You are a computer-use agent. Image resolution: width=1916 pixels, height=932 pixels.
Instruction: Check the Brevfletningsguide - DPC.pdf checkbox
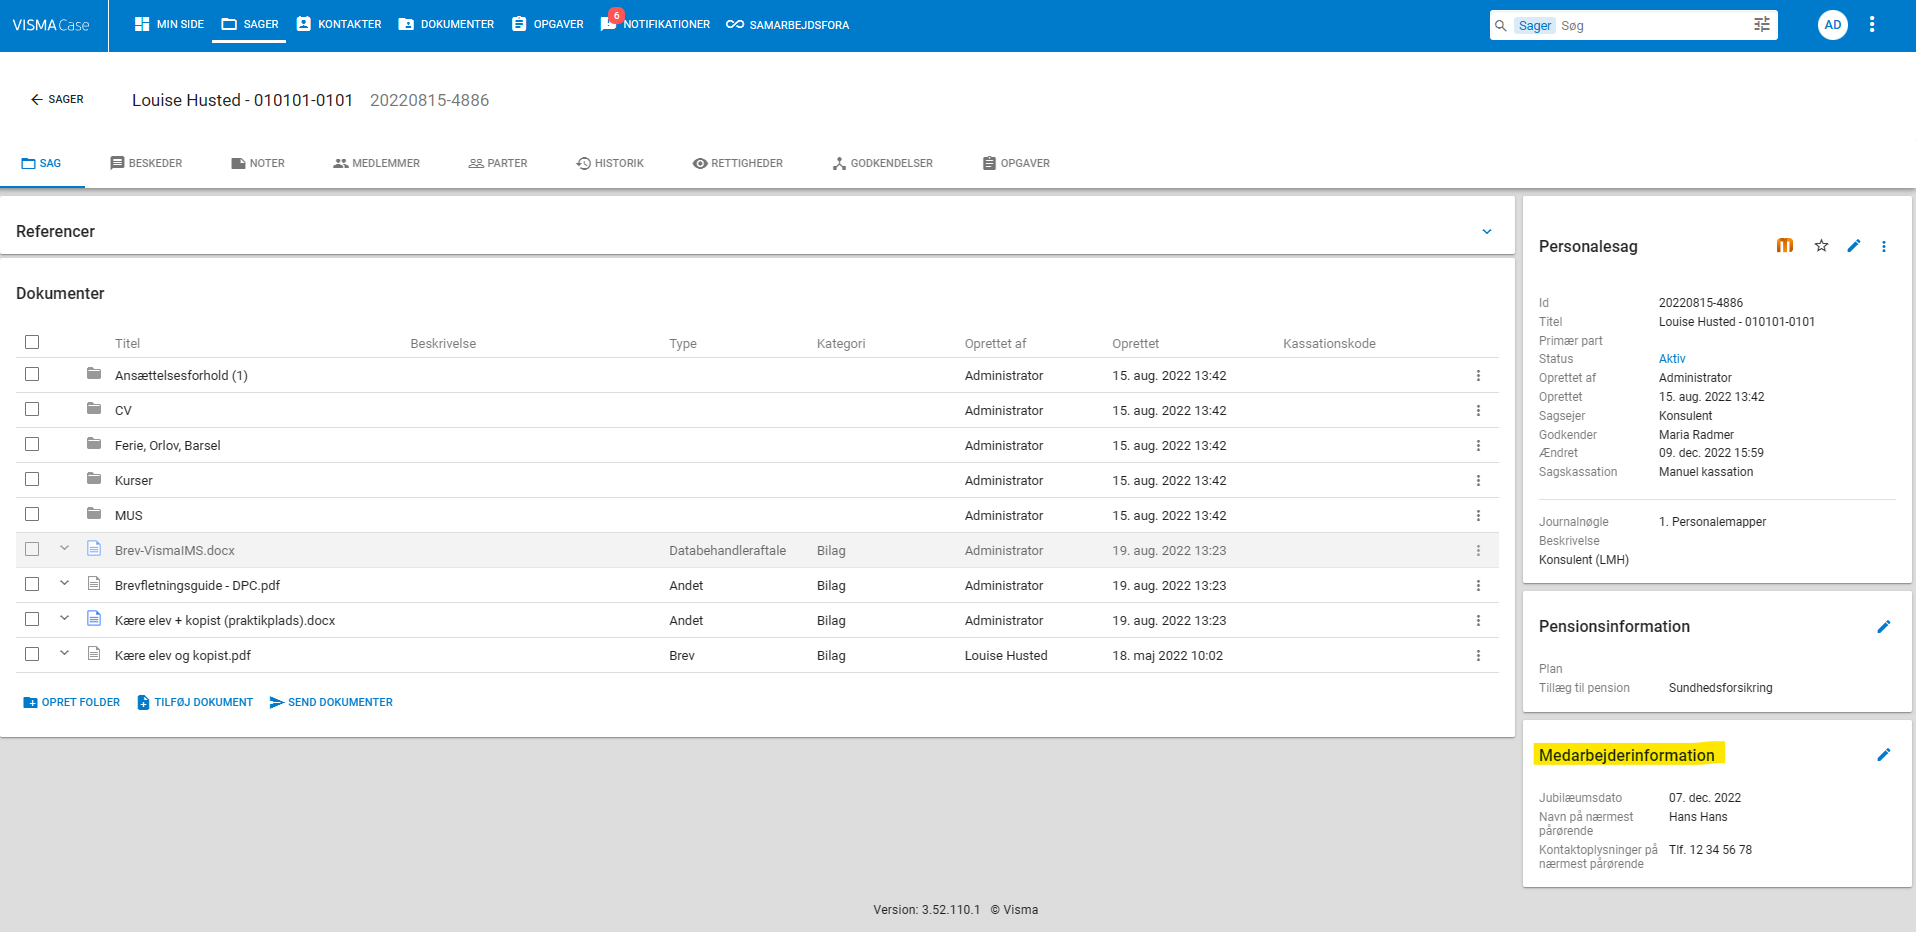(32, 584)
